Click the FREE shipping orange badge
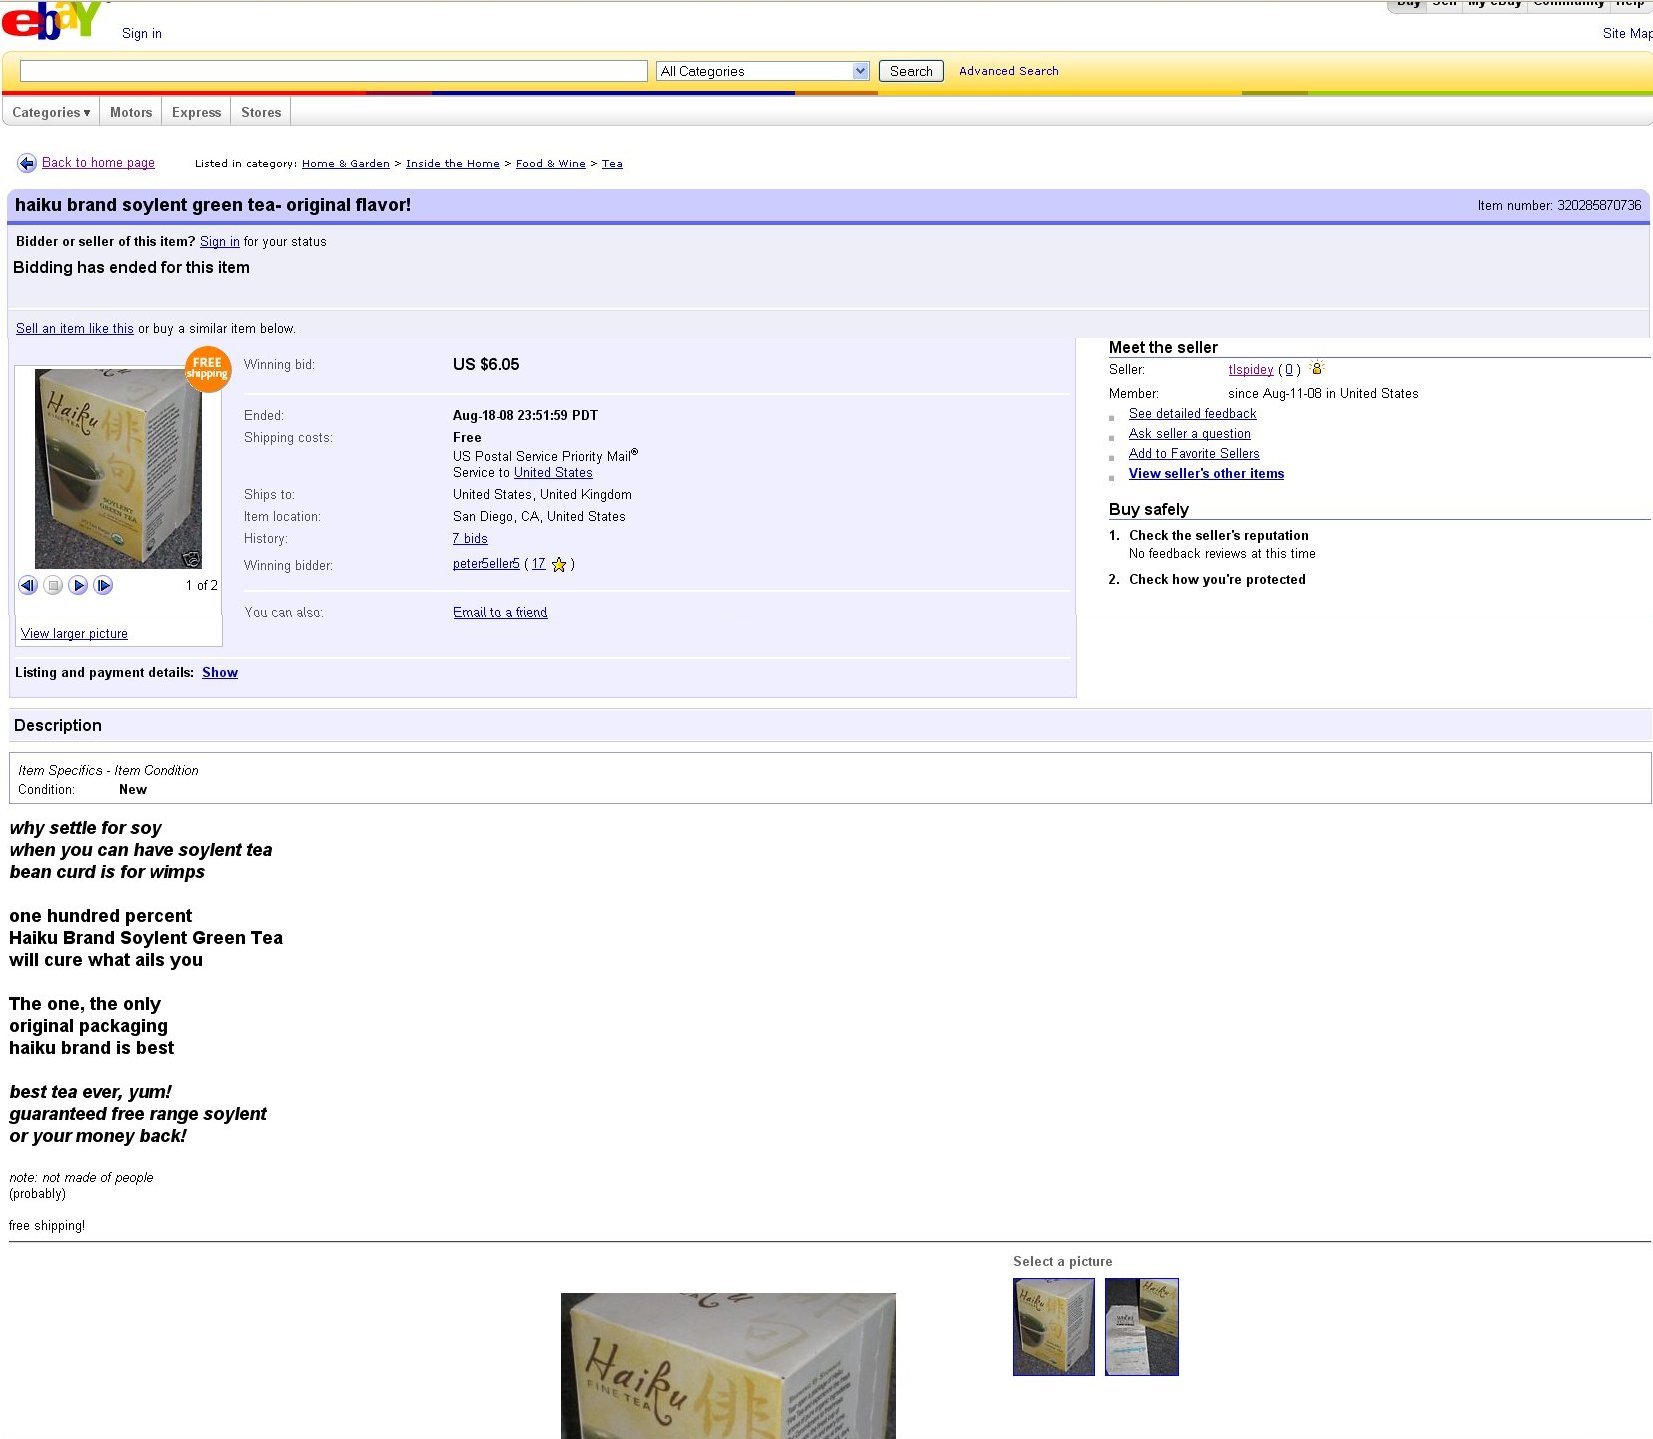 pyautogui.click(x=207, y=368)
